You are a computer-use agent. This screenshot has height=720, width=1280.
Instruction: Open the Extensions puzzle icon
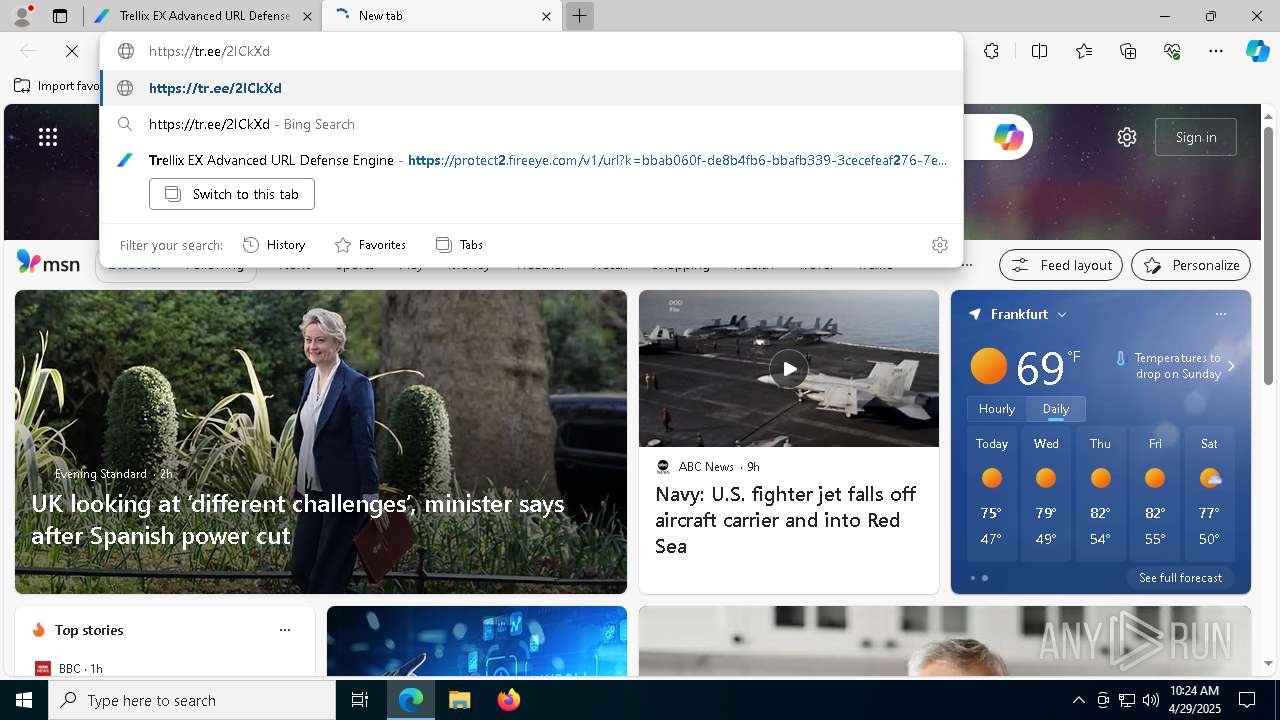click(991, 51)
